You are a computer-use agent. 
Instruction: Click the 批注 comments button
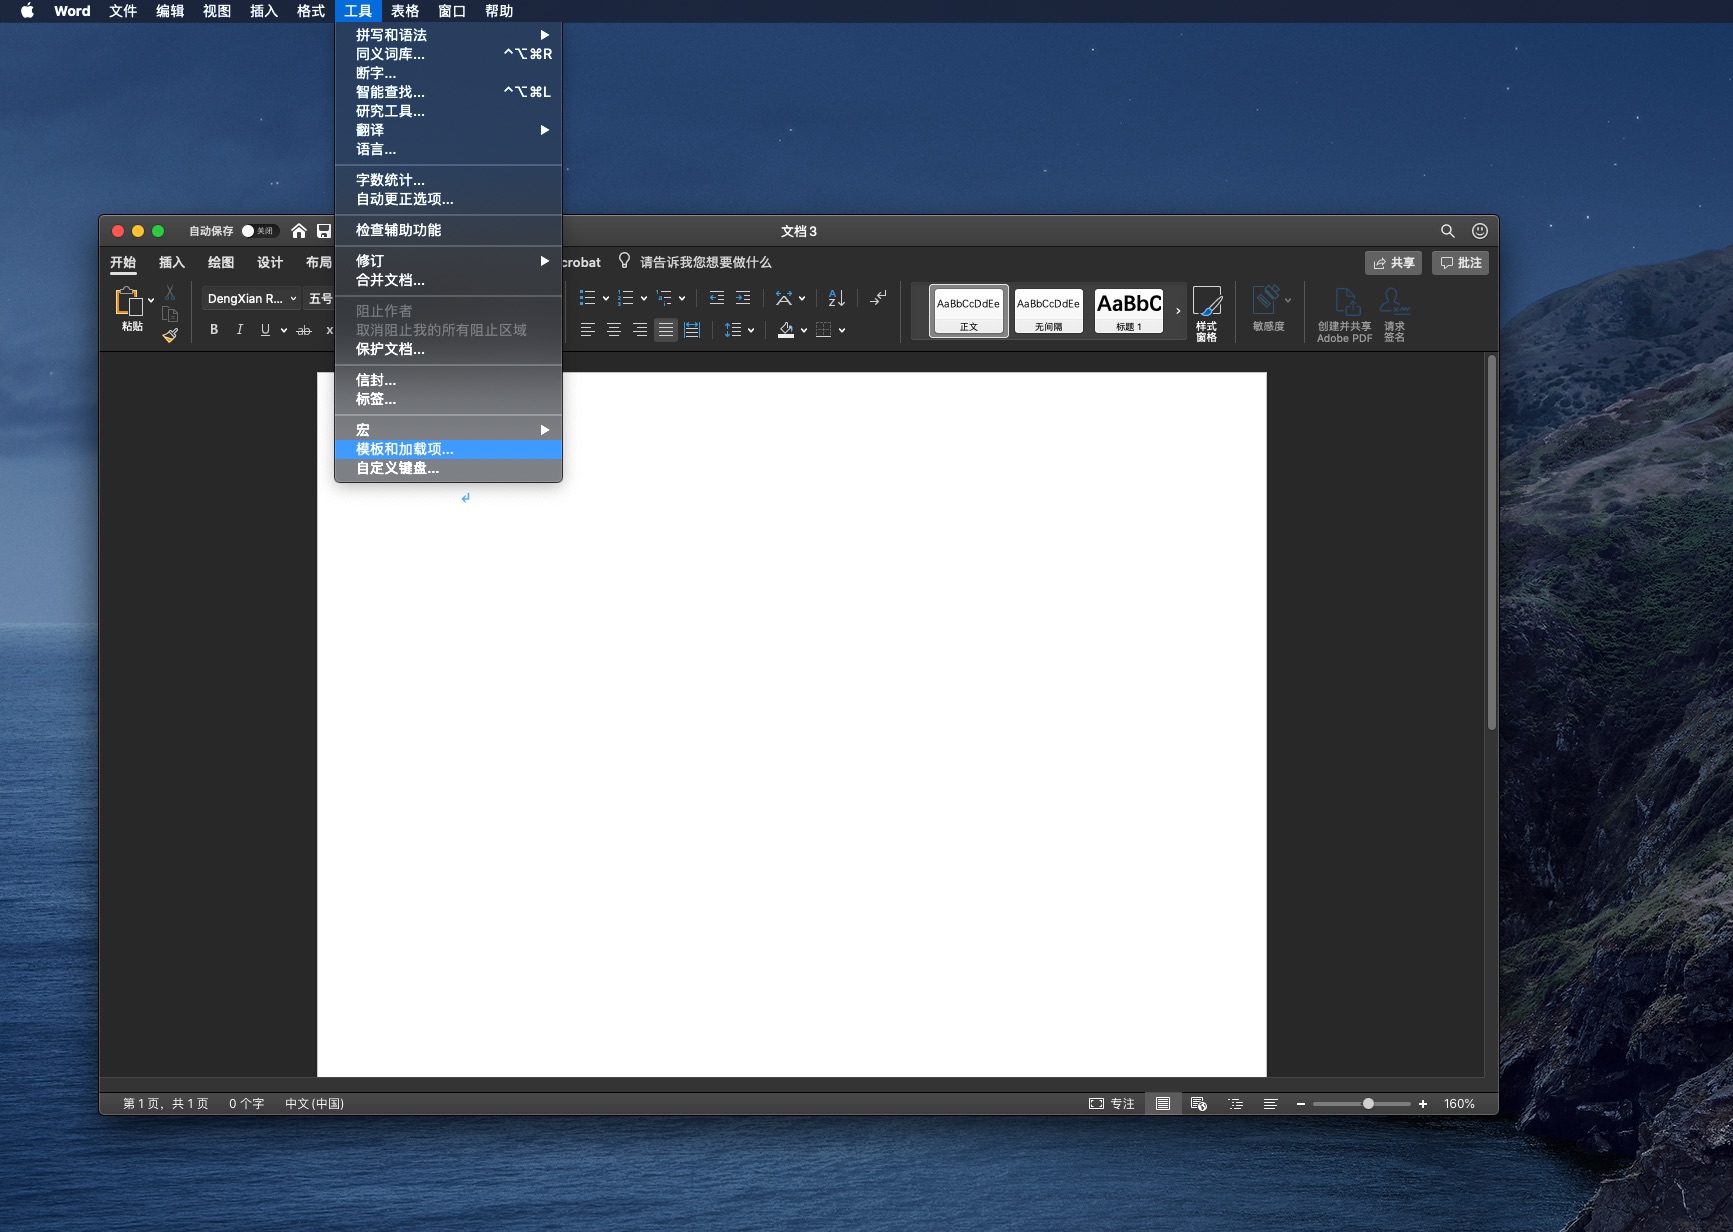click(1461, 262)
